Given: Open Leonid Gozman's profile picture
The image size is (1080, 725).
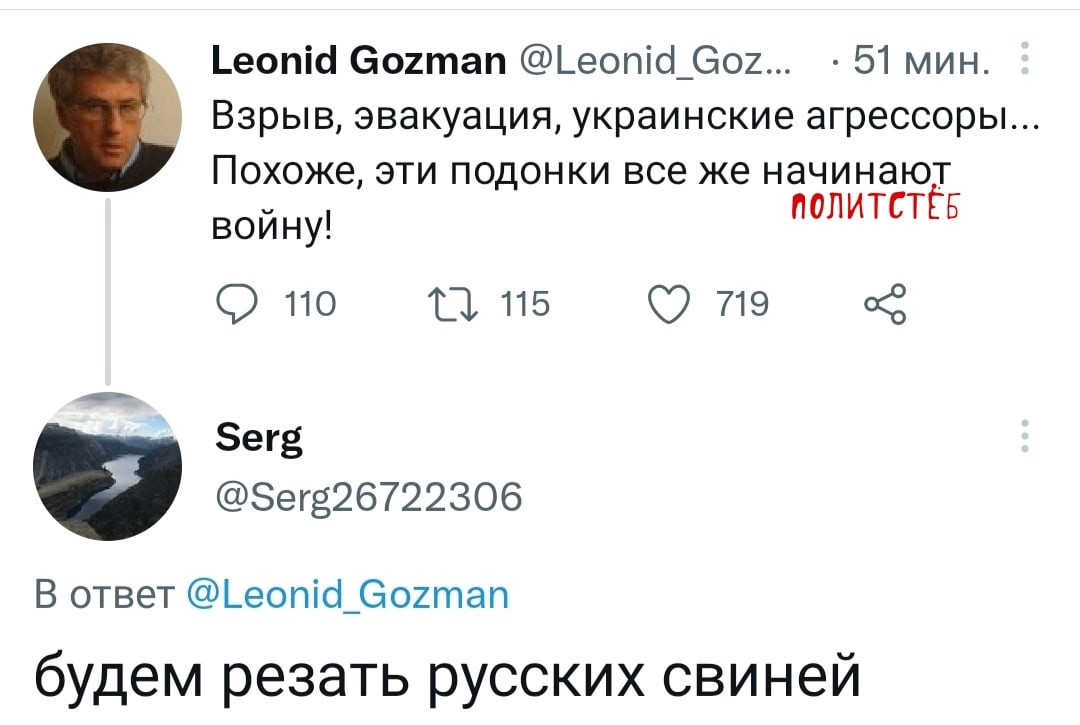Looking at the screenshot, I should pos(108,117).
